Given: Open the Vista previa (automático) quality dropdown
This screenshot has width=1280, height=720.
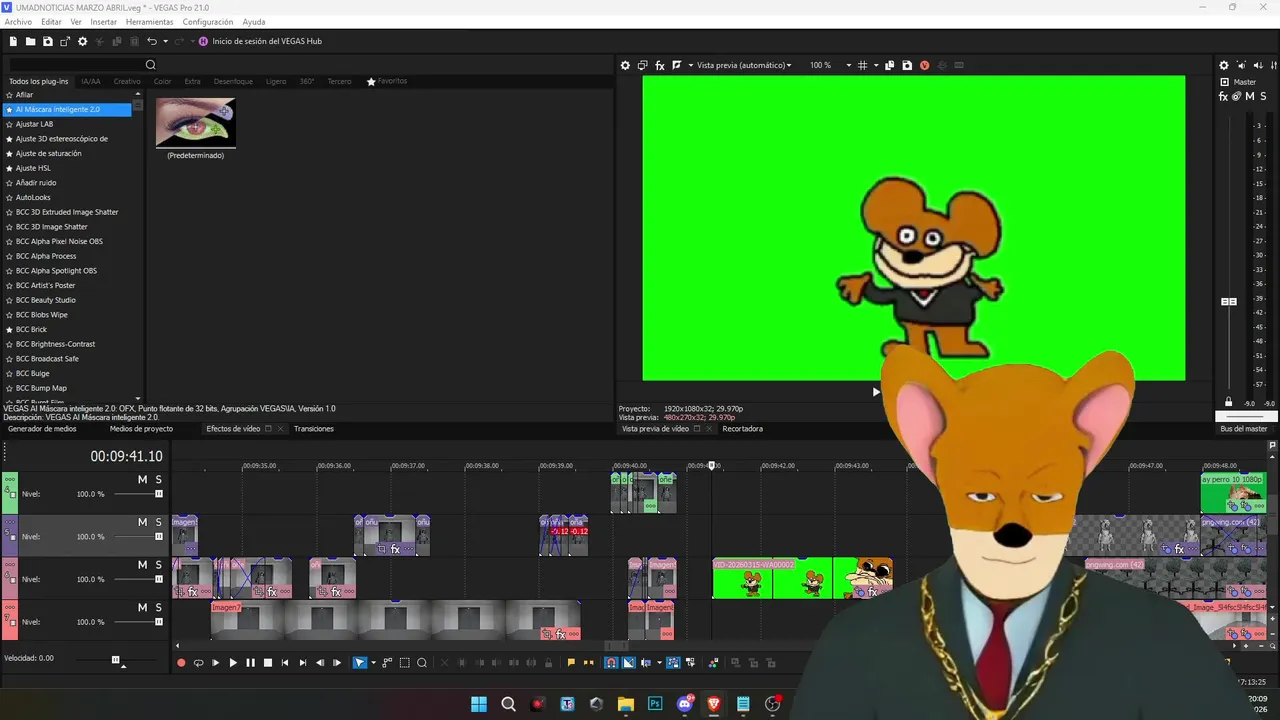Looking at the screenshot, I should click(x=743, y=65).
